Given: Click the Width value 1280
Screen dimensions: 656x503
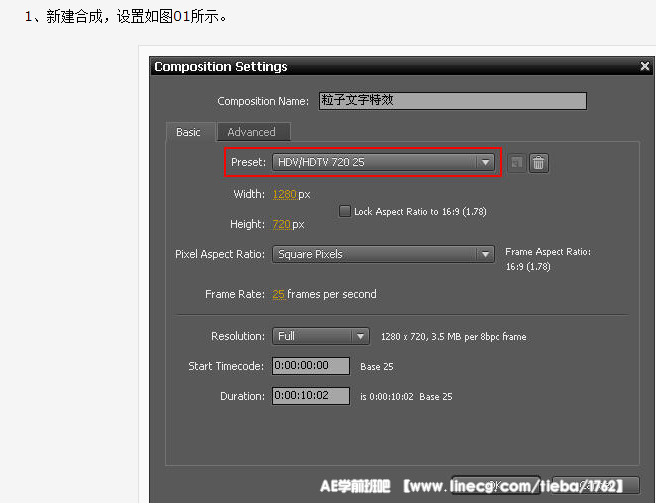Looking at the screenshot, I should (284, 195).
